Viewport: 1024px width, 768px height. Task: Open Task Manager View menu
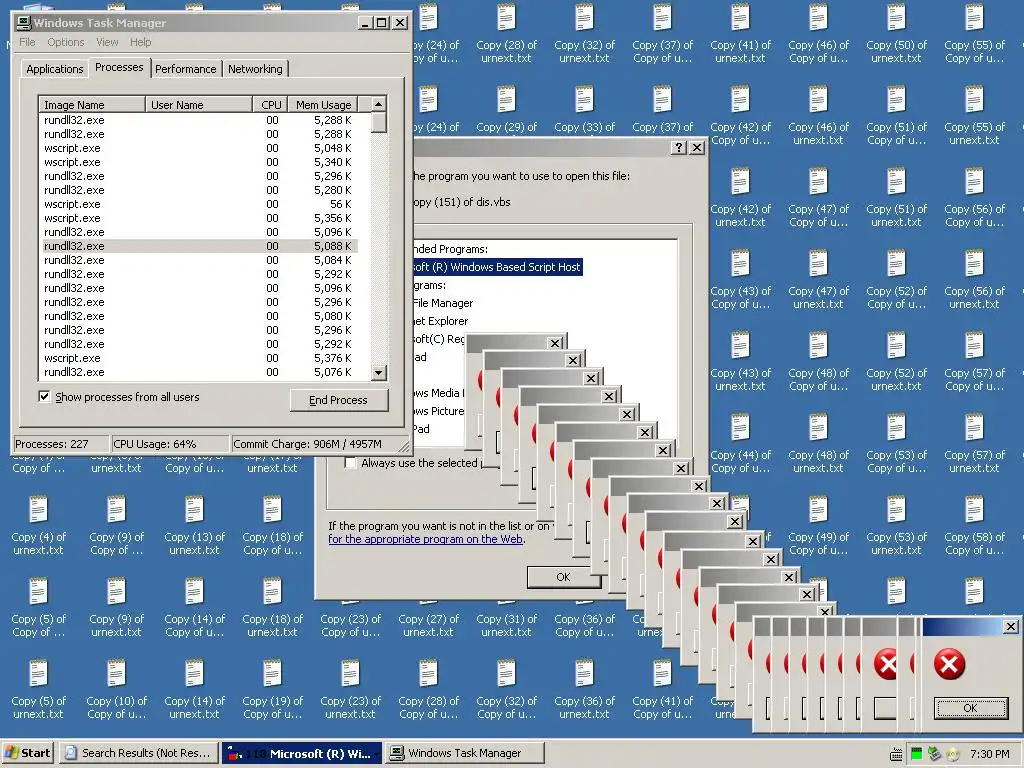coord(107,42)
